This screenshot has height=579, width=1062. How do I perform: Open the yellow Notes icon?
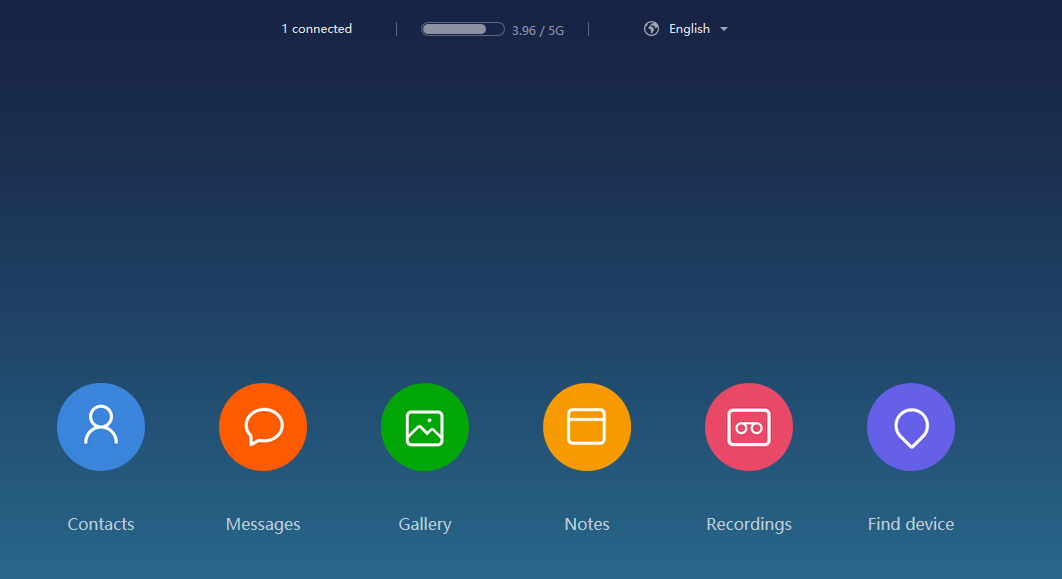(x=587, y=427)
